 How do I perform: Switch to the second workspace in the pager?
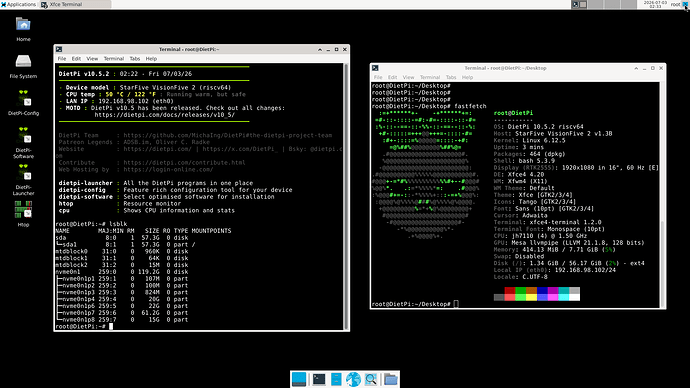[x=595, y=4]
